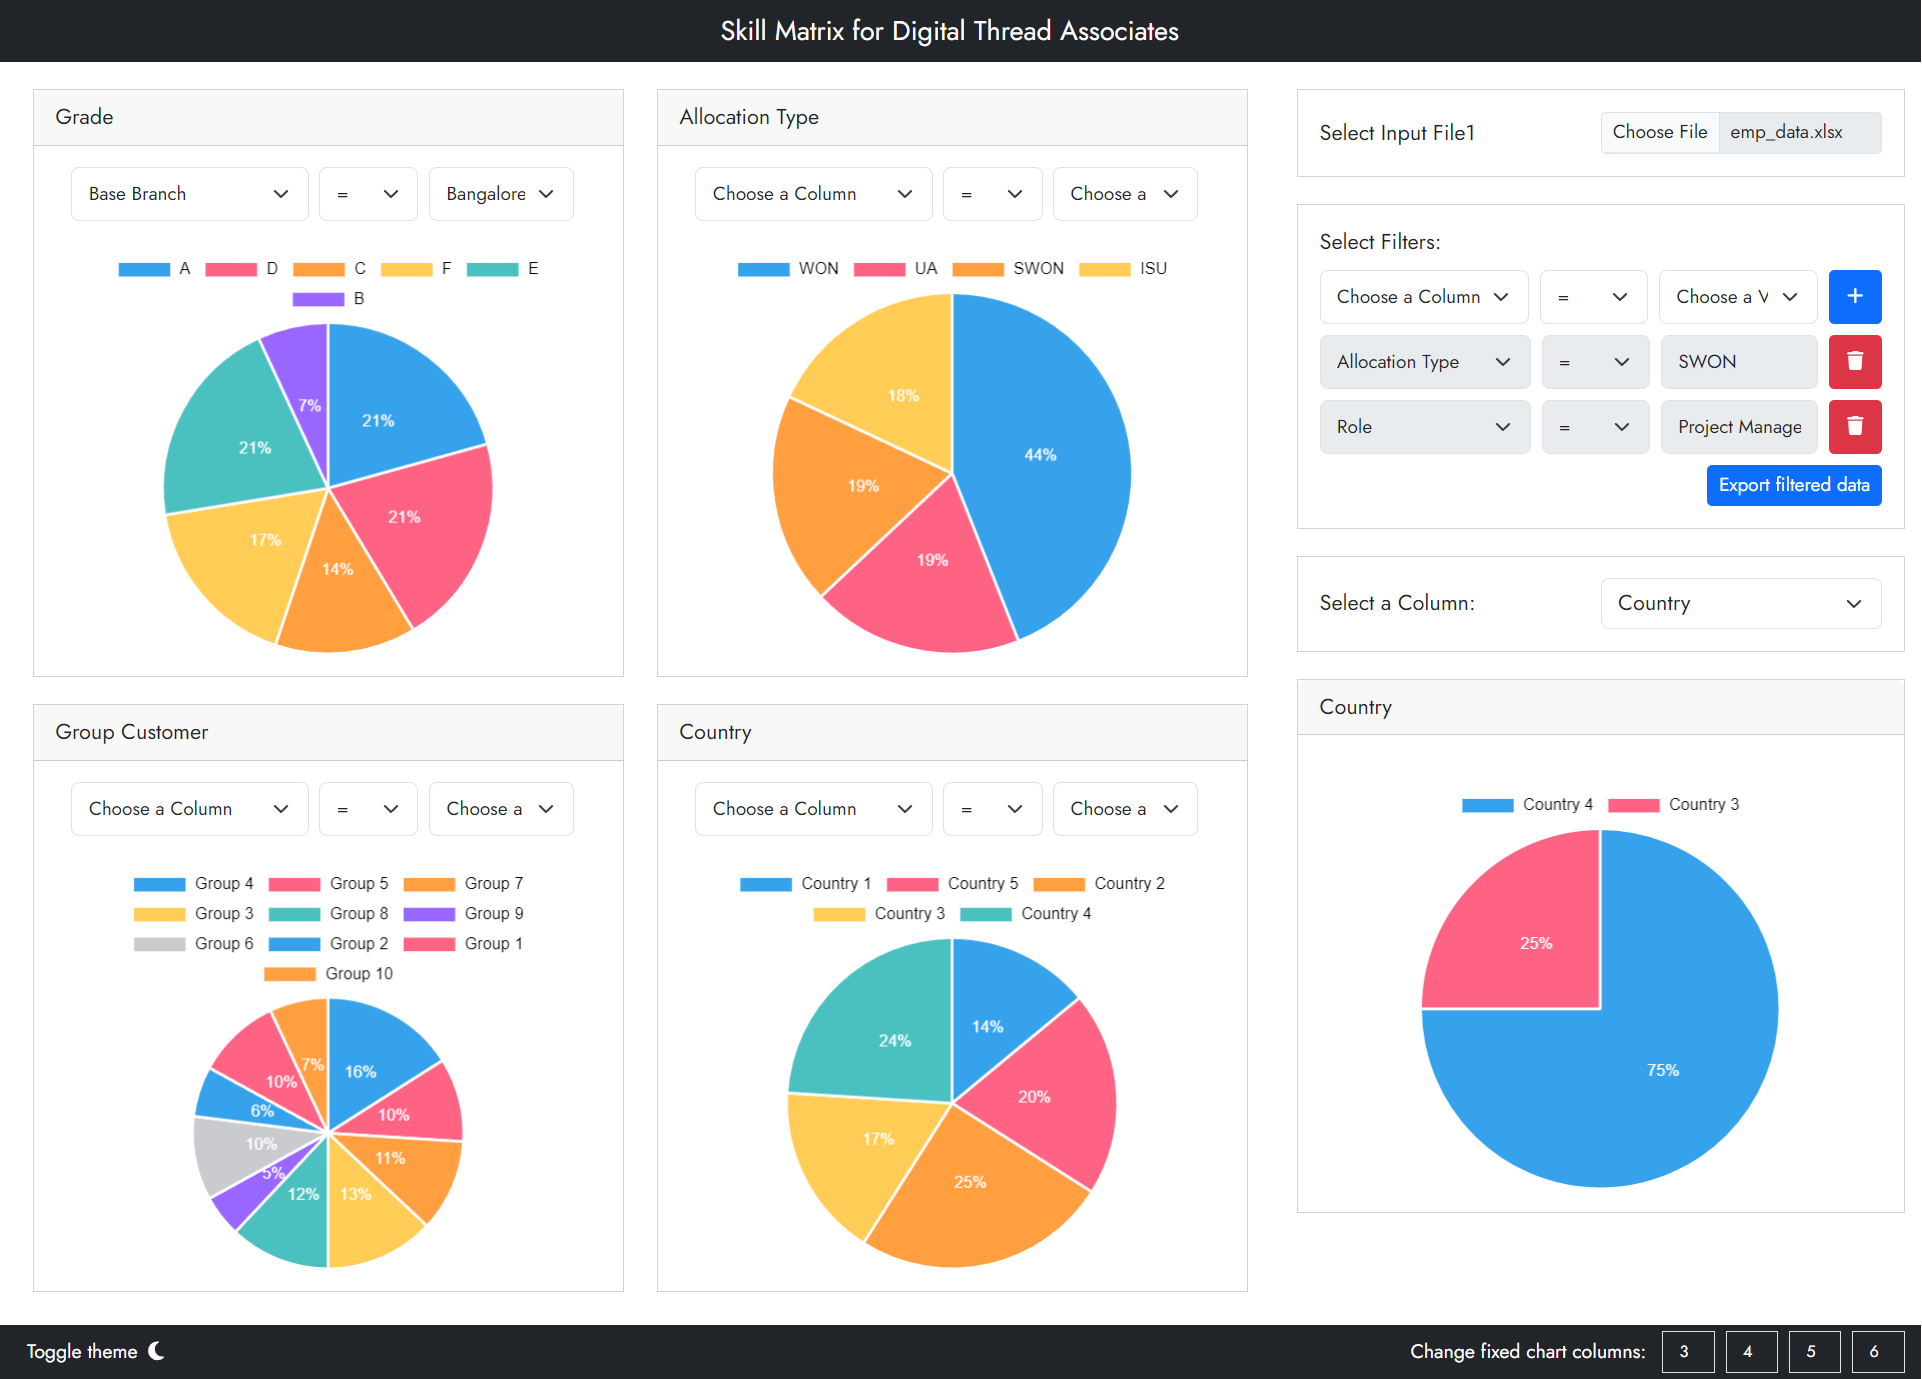Set fixed chart columns to 4
The image size is (1922, 1379).
click(1751, 1351)
